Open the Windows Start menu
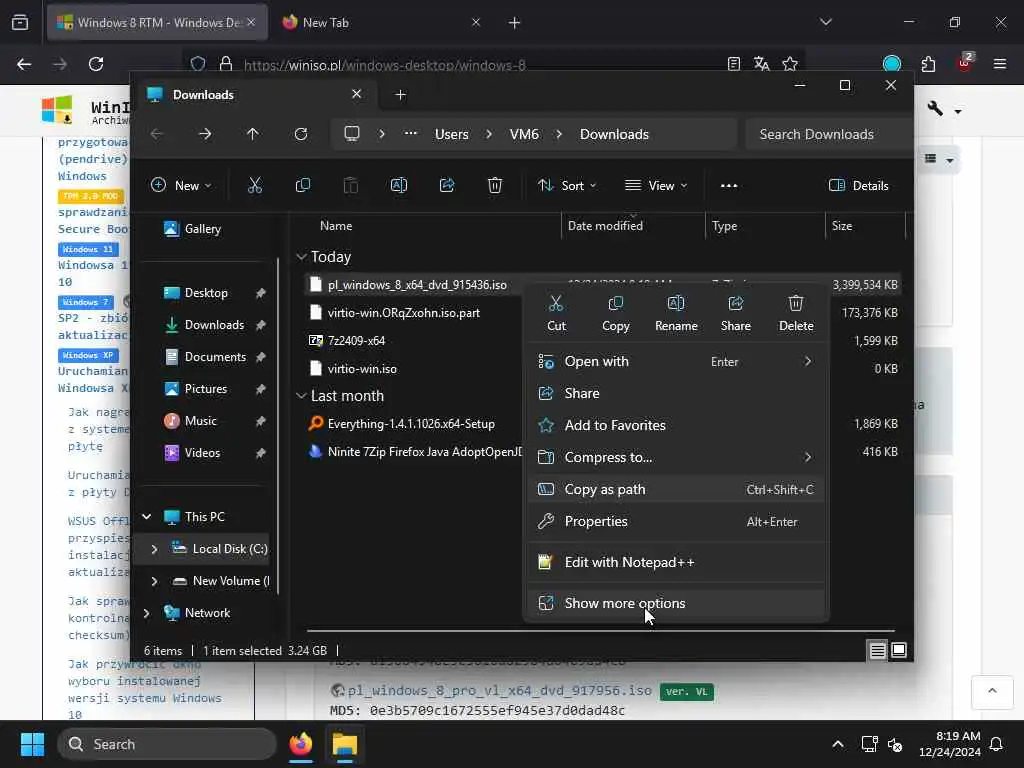This screenshot has height=768, width=1024. (x=32, y=744)
